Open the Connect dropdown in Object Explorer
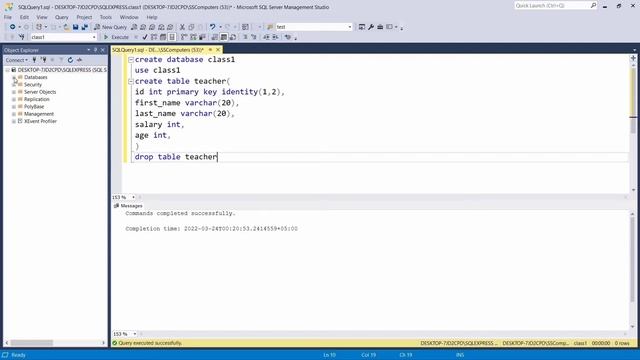This screenshot has height=360, width=640. pyautogui.click(x=16, y=60)
